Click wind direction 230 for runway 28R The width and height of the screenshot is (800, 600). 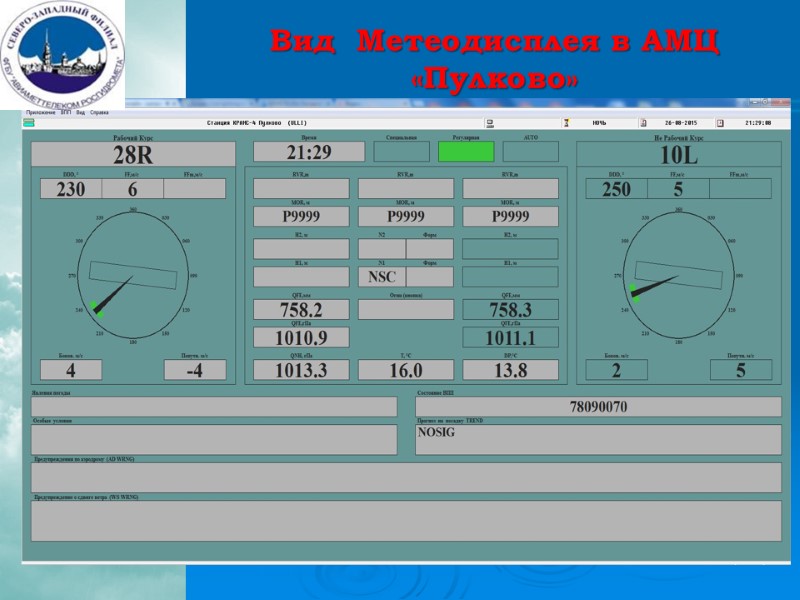71,189
